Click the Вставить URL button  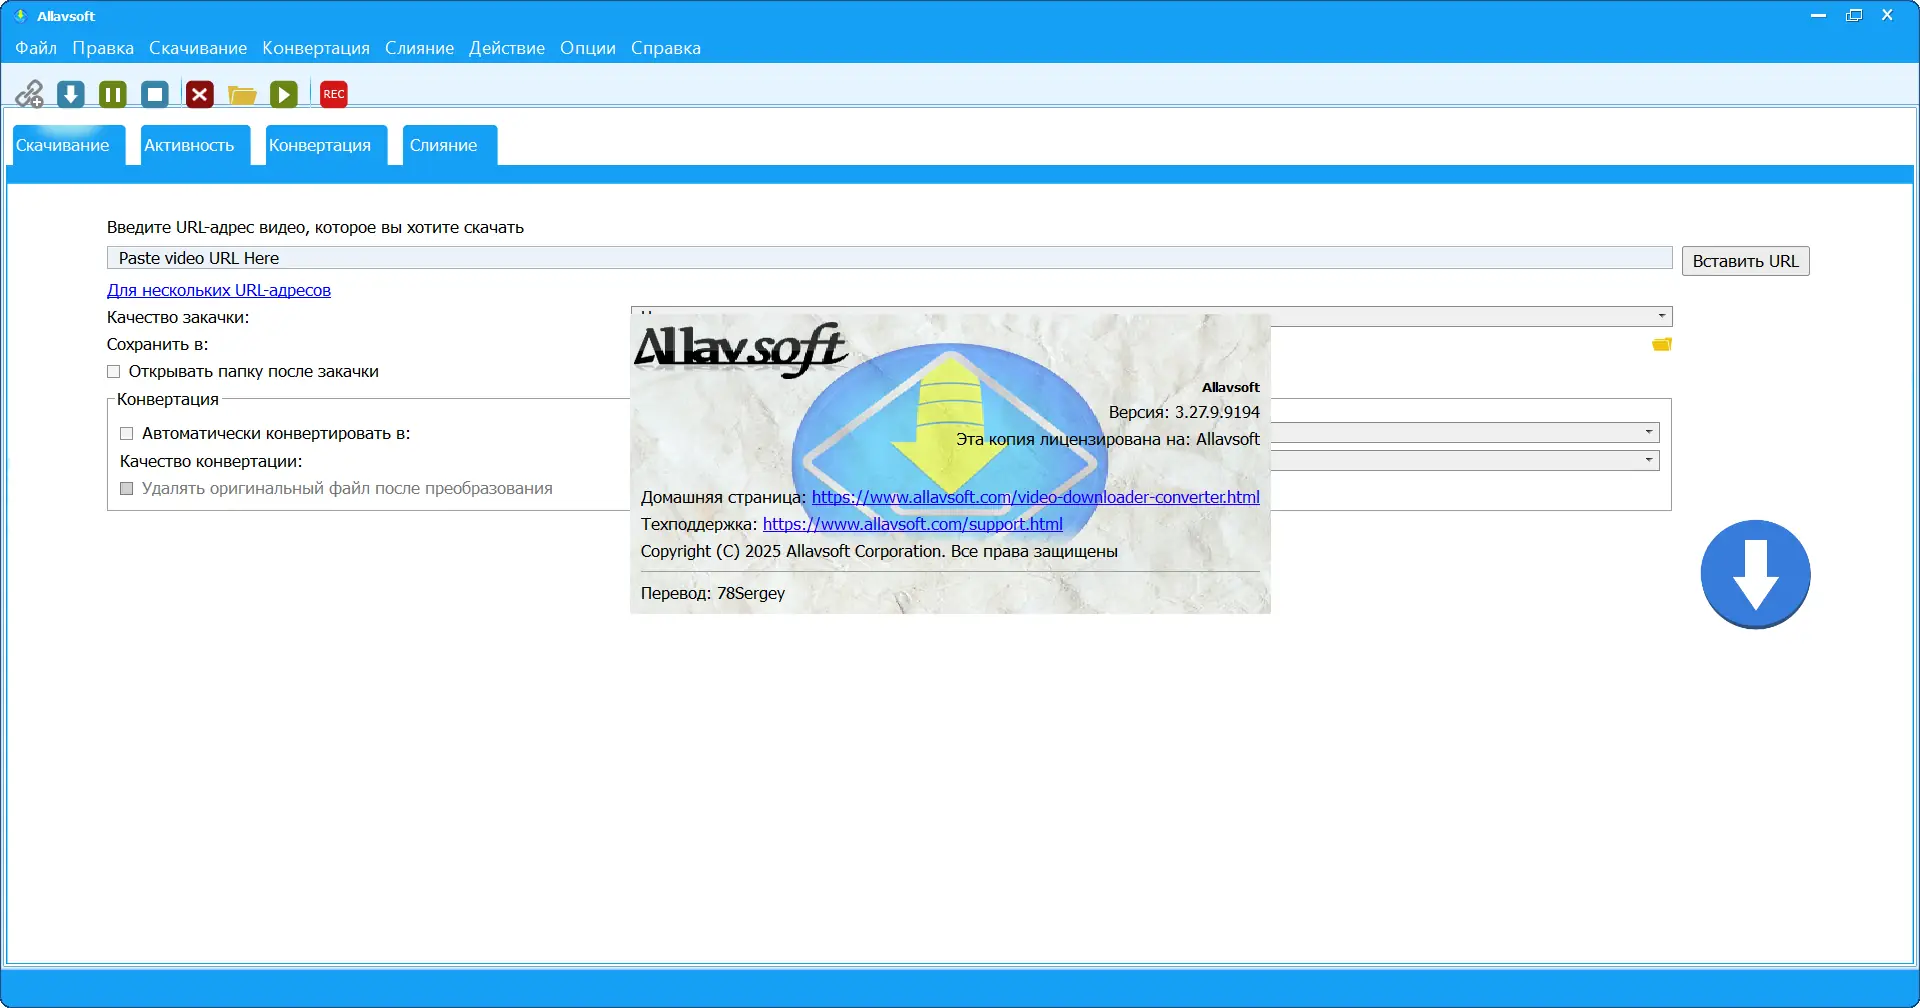[1746, 261]
